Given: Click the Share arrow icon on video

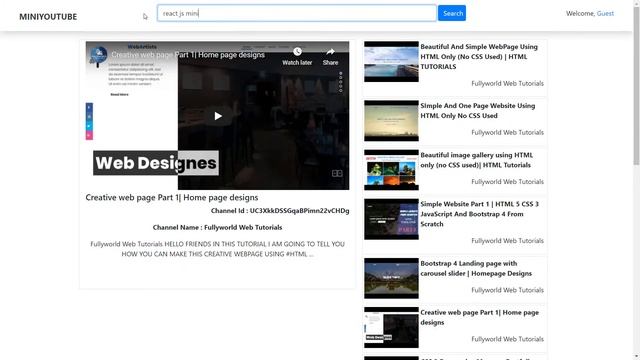Looking at the screenshot, I should (x=330, y=51).
